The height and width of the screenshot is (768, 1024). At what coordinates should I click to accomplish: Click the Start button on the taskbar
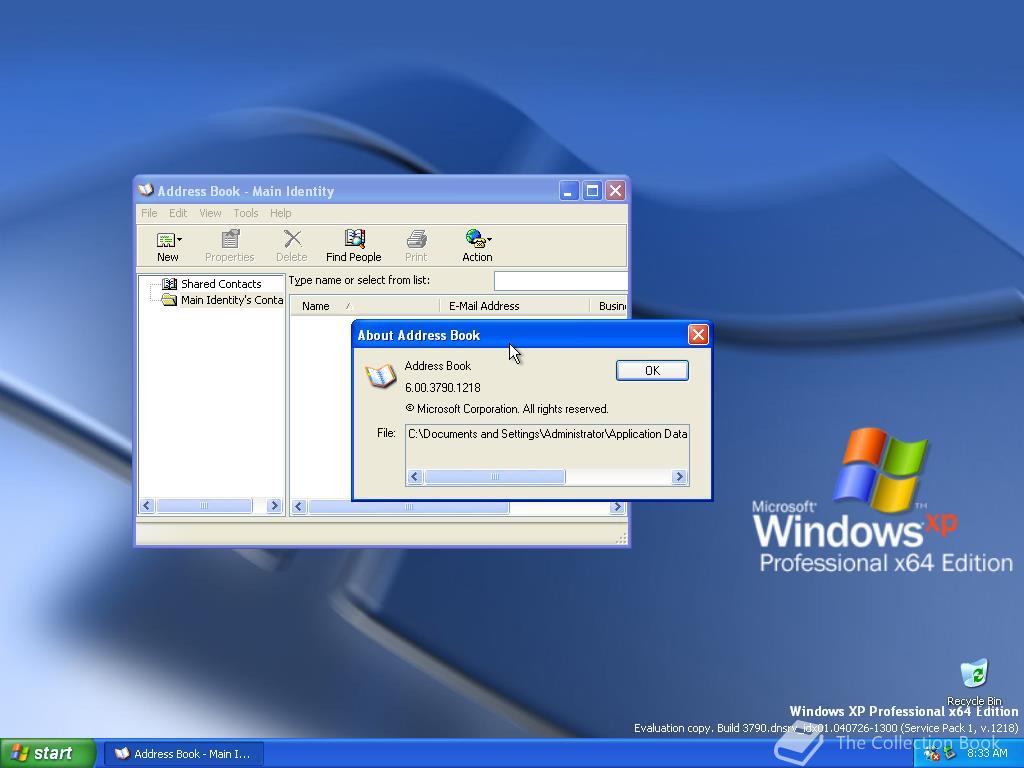(42, 753)
